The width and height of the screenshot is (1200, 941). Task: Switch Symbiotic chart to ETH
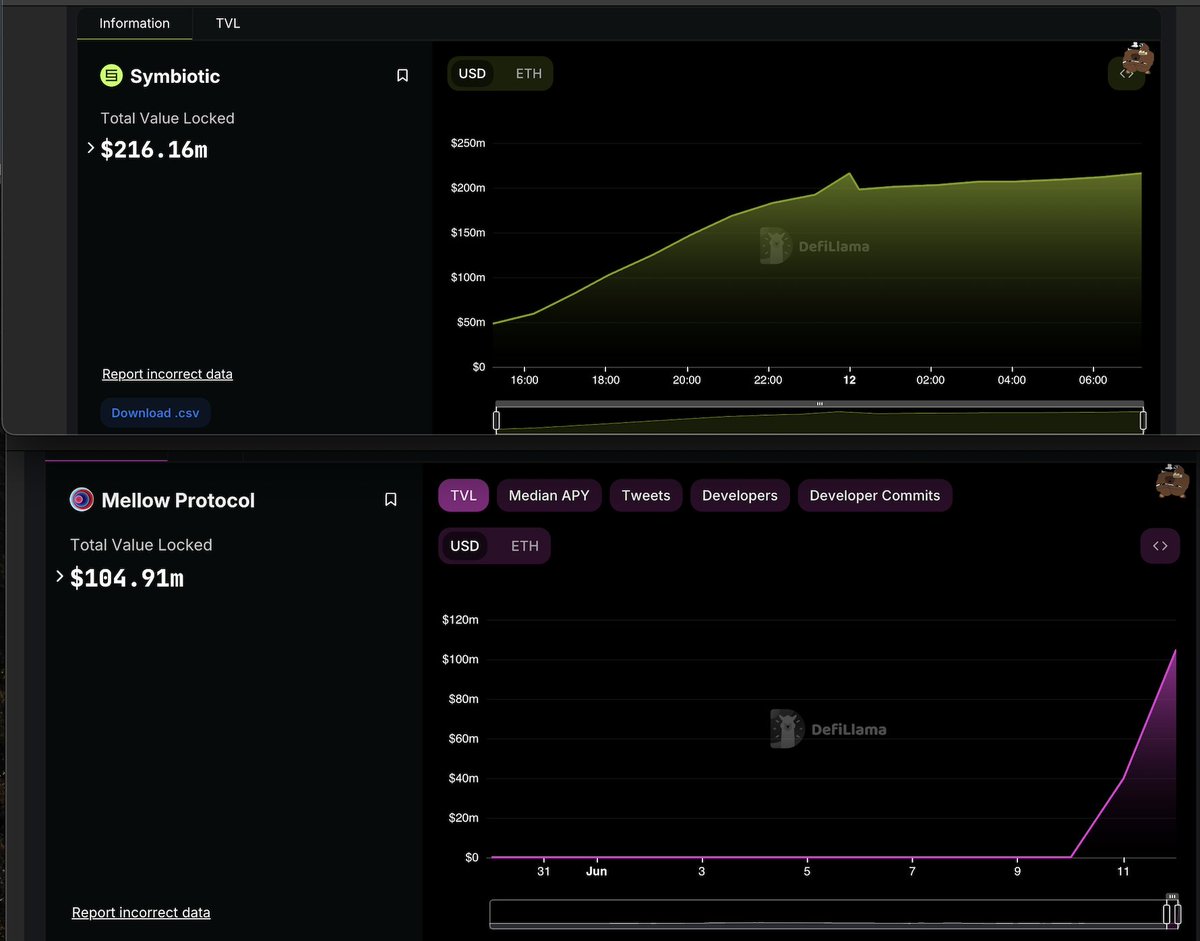[529, 74]
